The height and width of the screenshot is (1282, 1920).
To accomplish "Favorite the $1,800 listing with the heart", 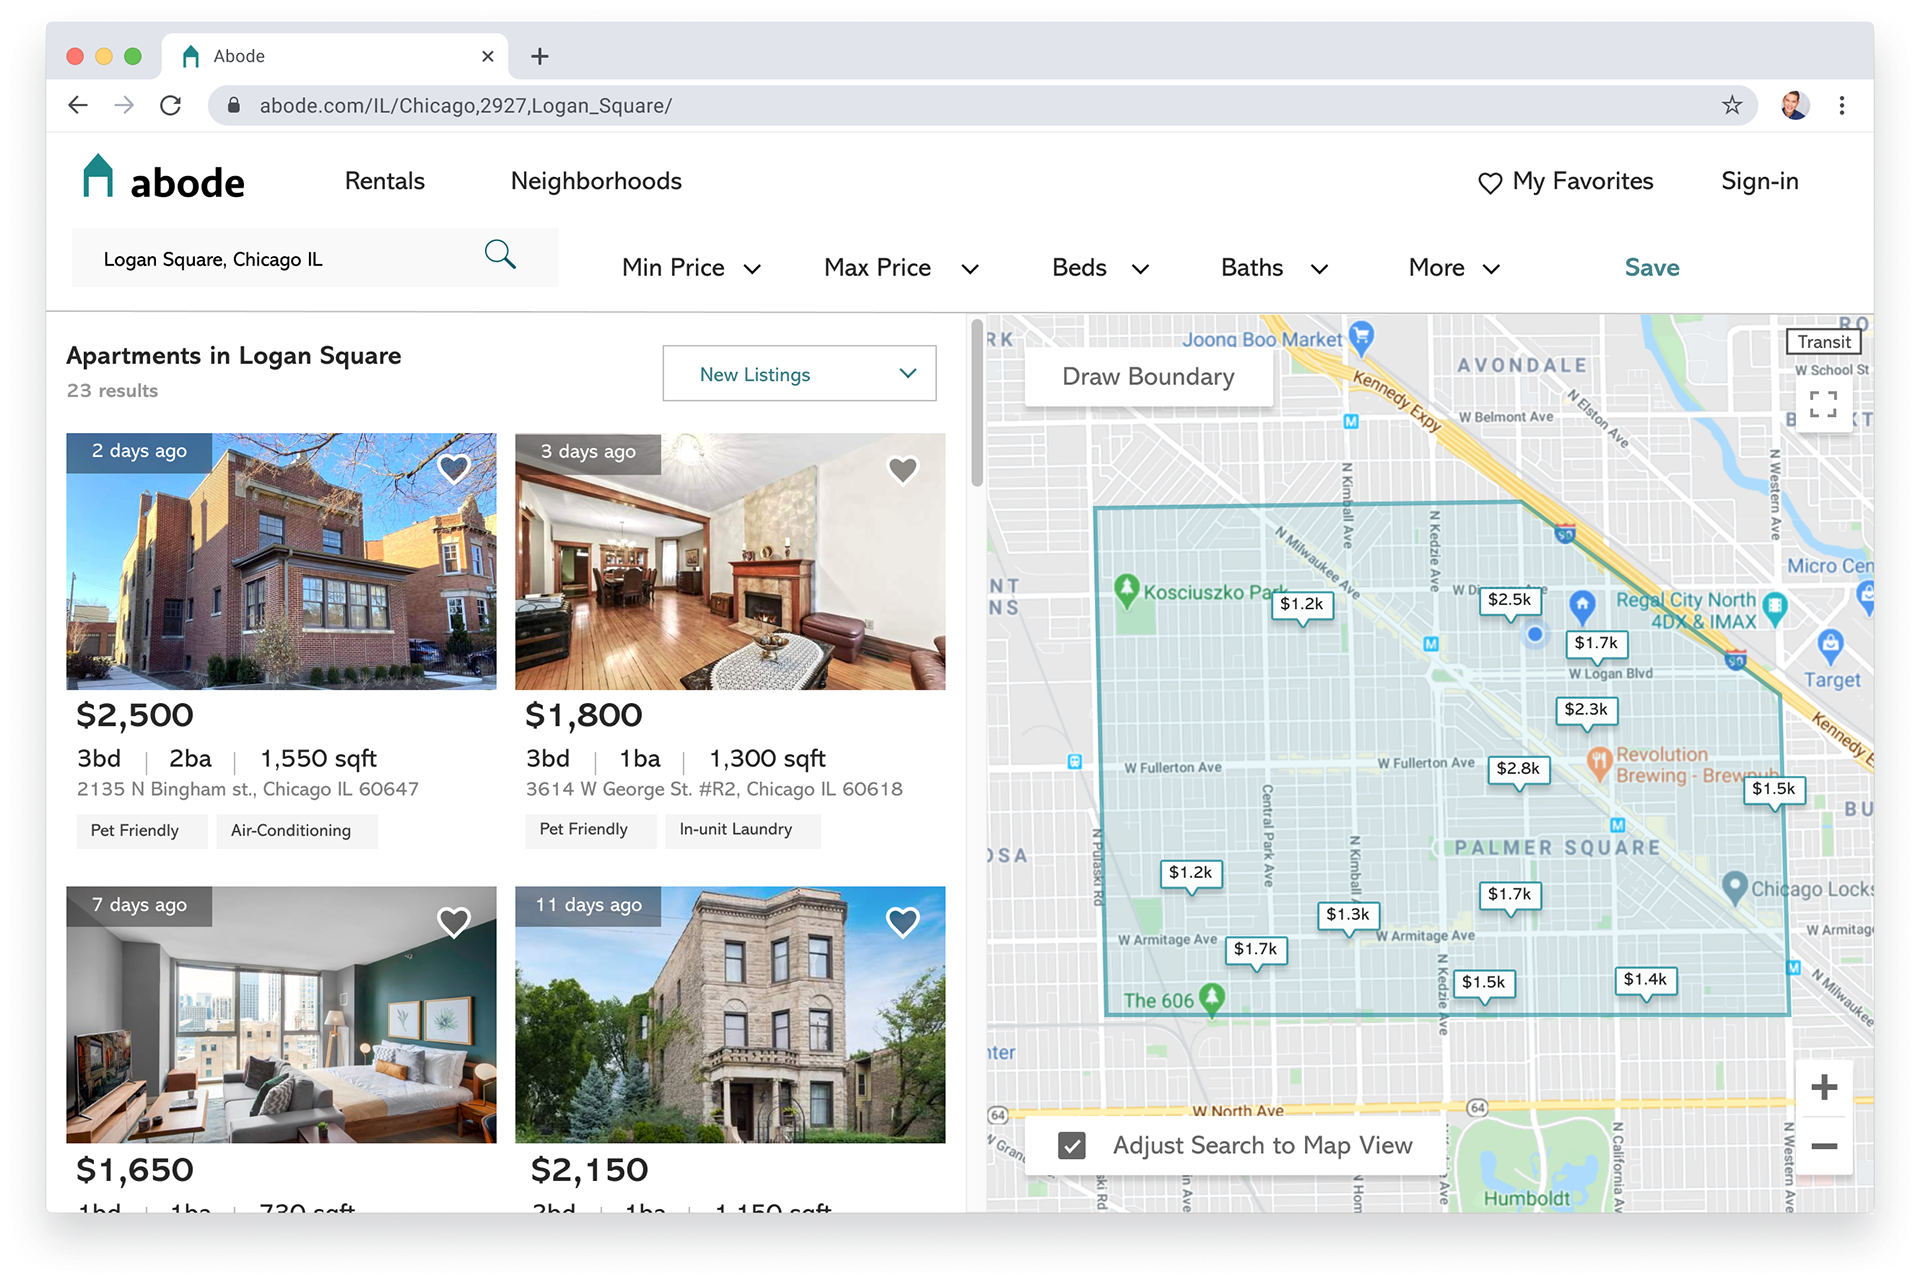I will [903, 469].
